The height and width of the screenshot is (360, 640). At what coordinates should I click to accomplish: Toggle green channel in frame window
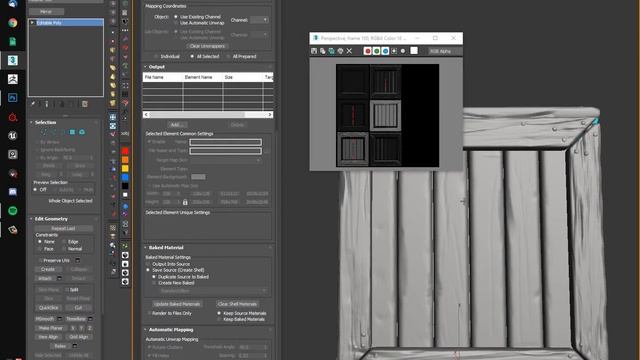click(x=376, y=51)
